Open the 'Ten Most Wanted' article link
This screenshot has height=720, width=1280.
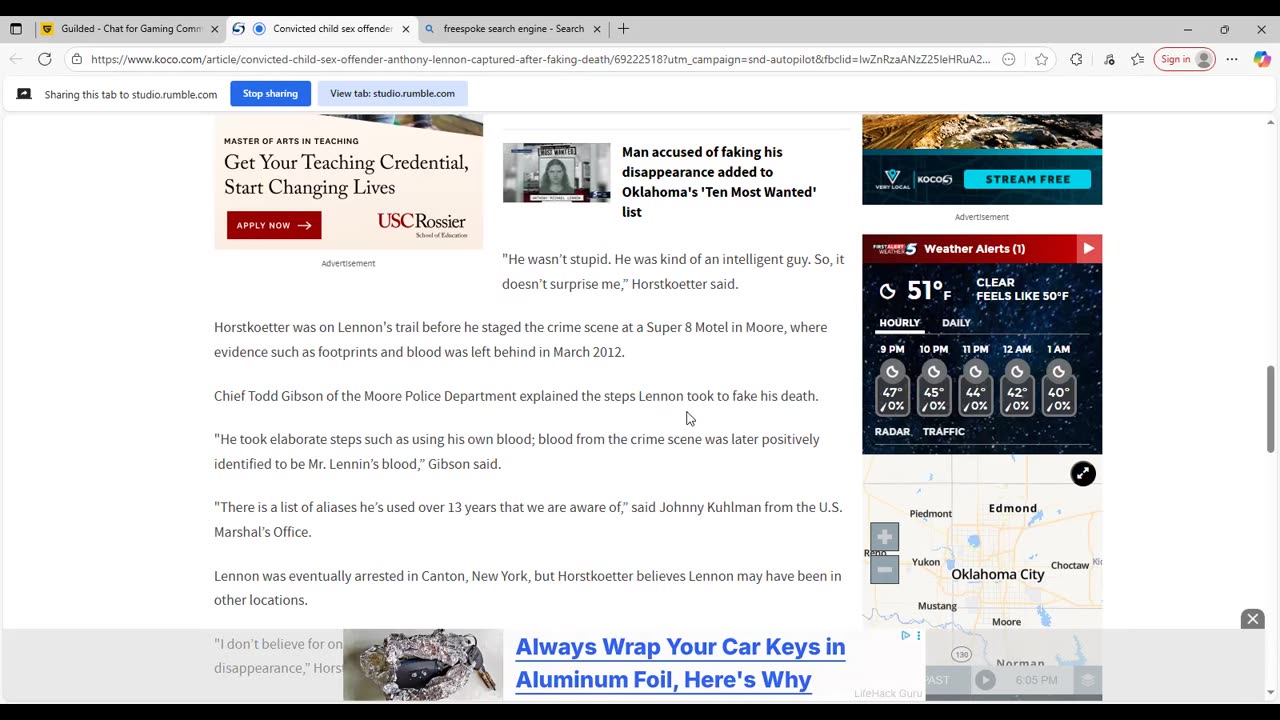coord(719,182)
